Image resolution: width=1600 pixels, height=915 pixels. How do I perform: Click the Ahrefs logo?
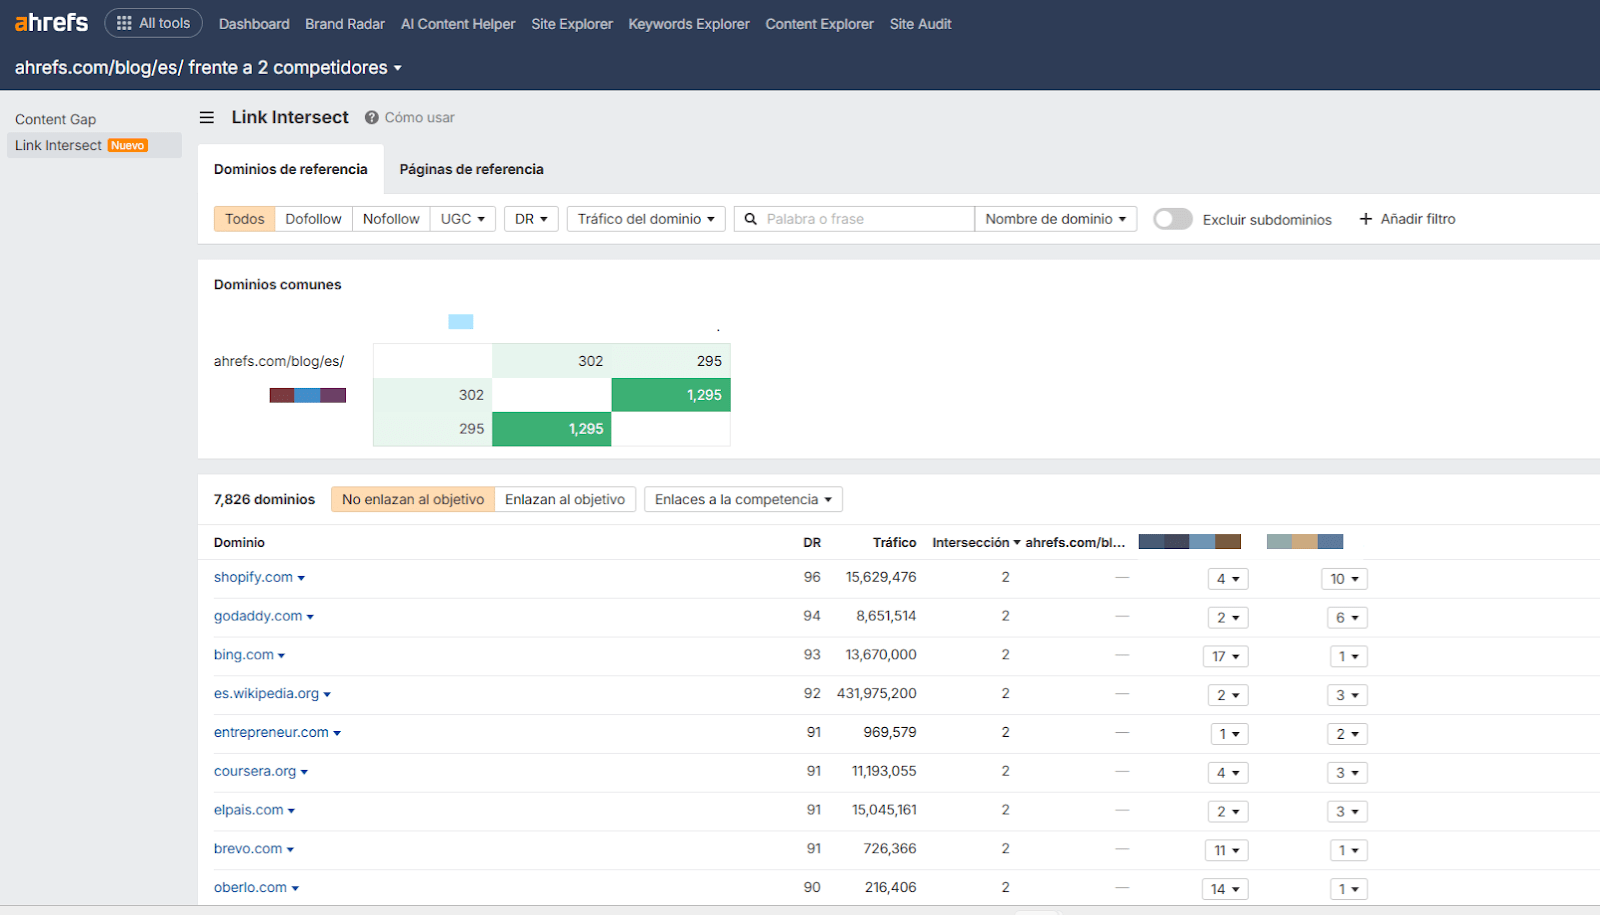point(51,23)
